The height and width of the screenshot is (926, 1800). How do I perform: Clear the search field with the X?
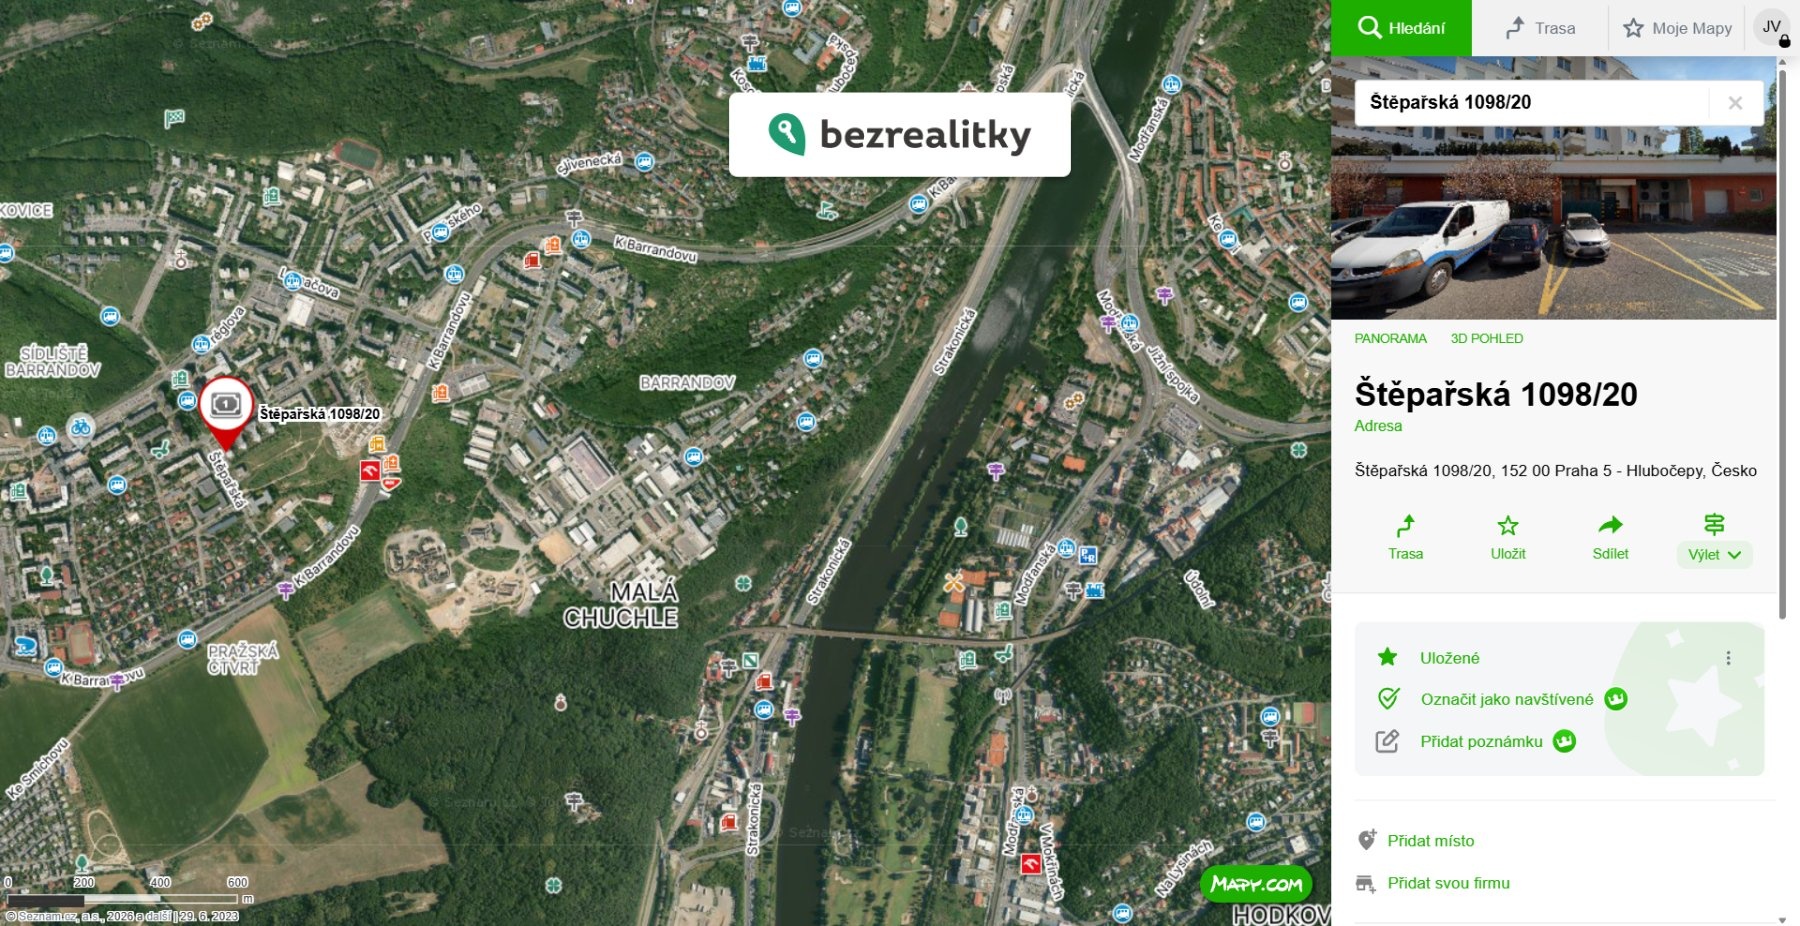point(1735,102)
